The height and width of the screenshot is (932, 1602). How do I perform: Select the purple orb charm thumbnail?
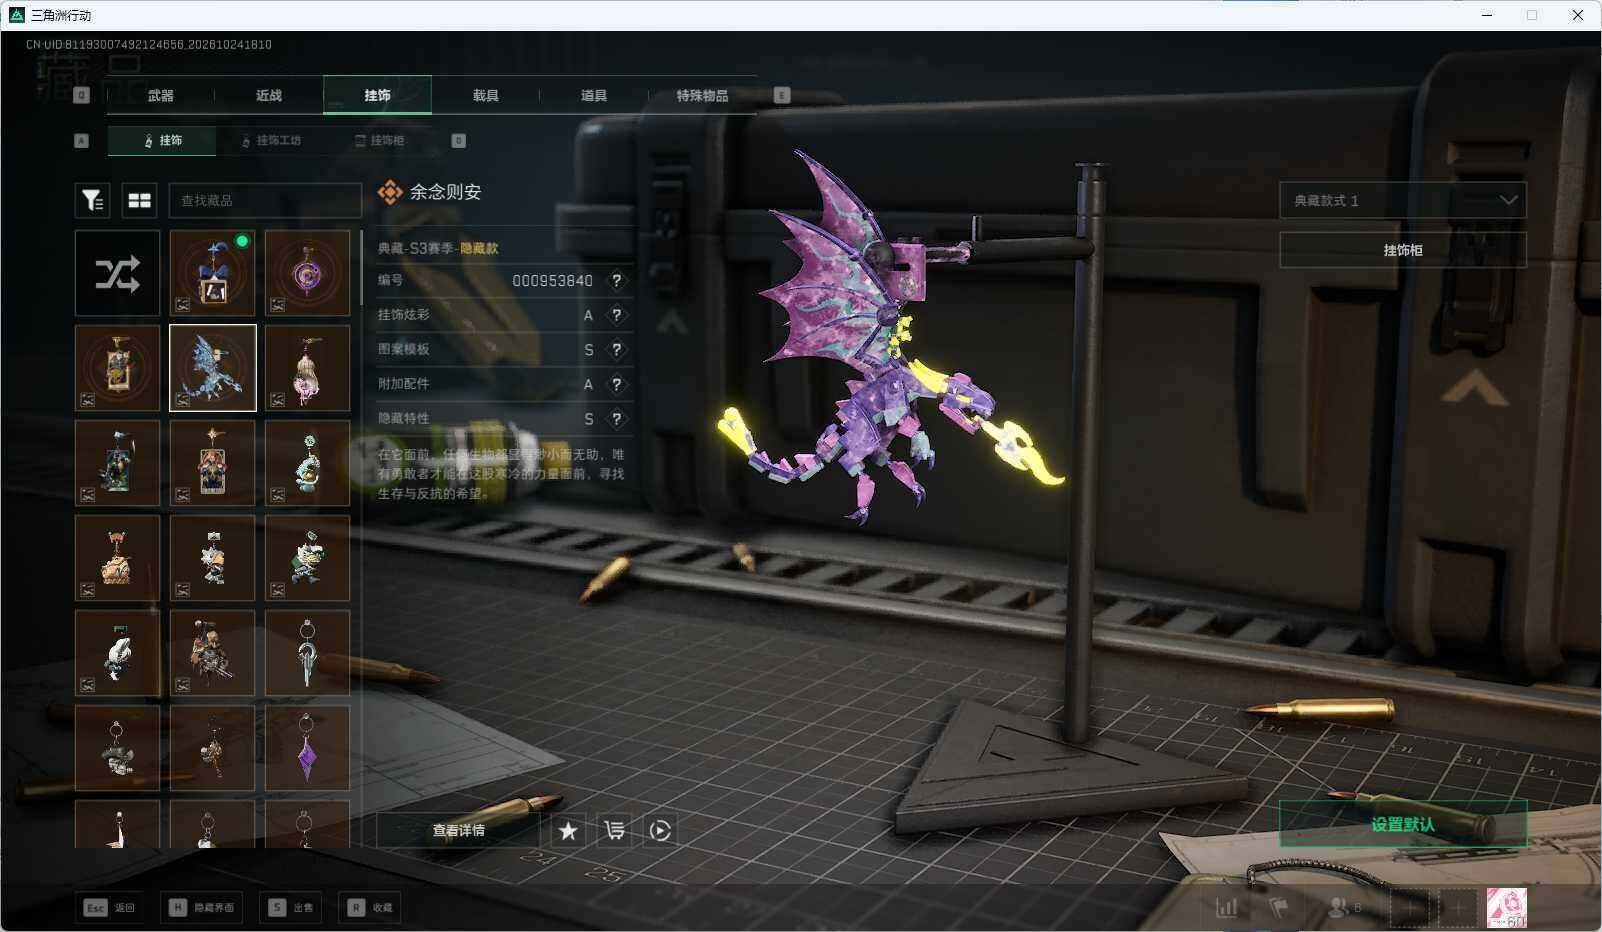point(307,273)
